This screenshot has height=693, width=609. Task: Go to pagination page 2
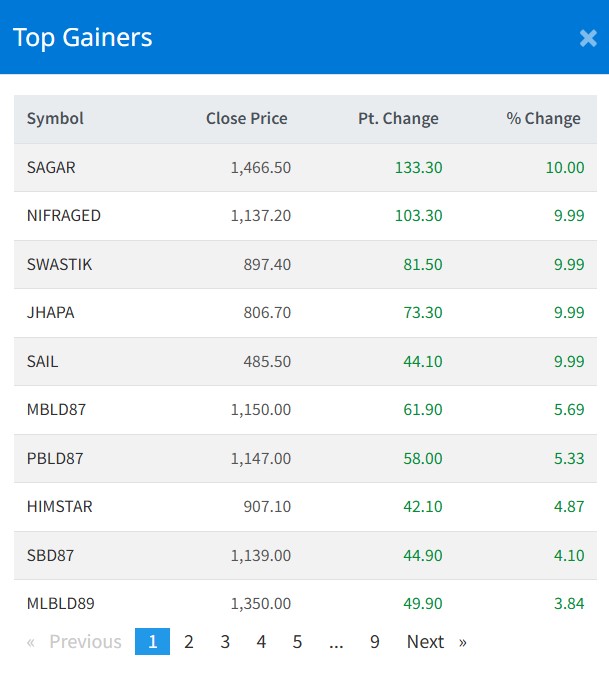pos(189,642)
